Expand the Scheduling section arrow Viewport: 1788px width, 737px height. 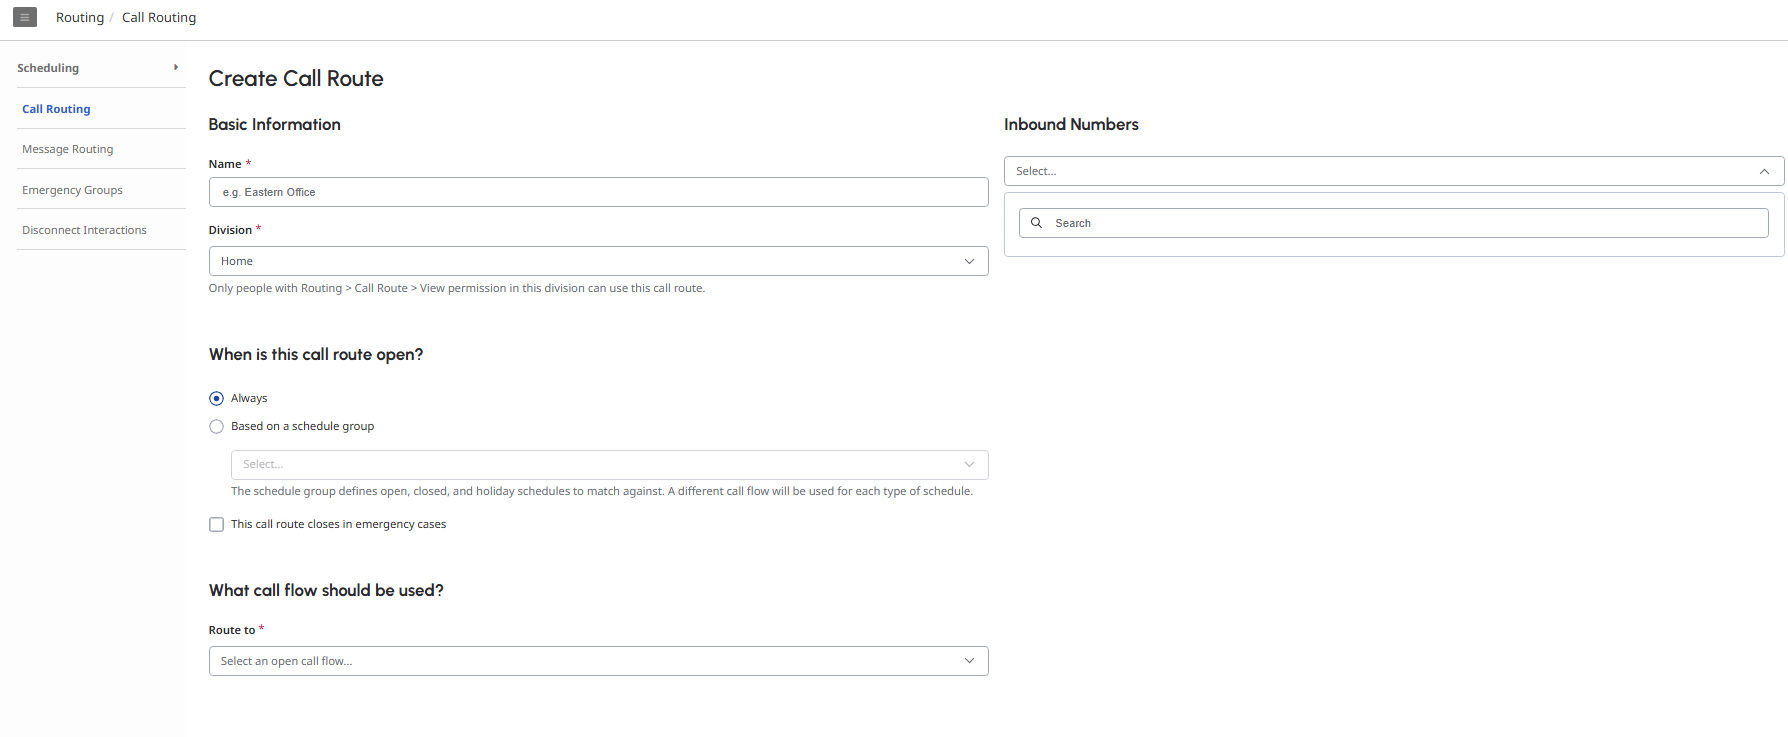[176, 67]
